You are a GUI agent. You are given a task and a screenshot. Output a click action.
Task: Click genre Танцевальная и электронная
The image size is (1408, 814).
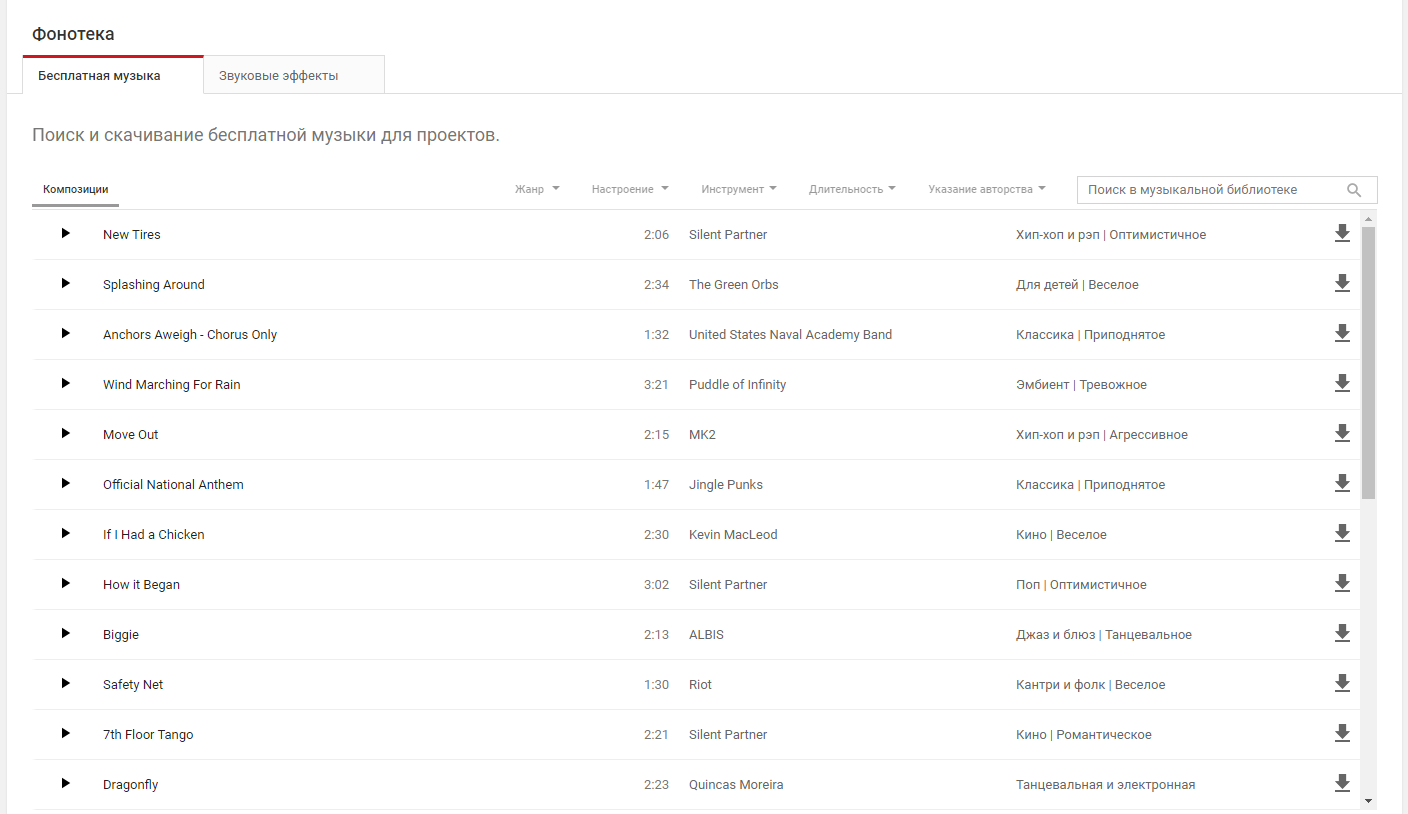[x=1106, y=785]
